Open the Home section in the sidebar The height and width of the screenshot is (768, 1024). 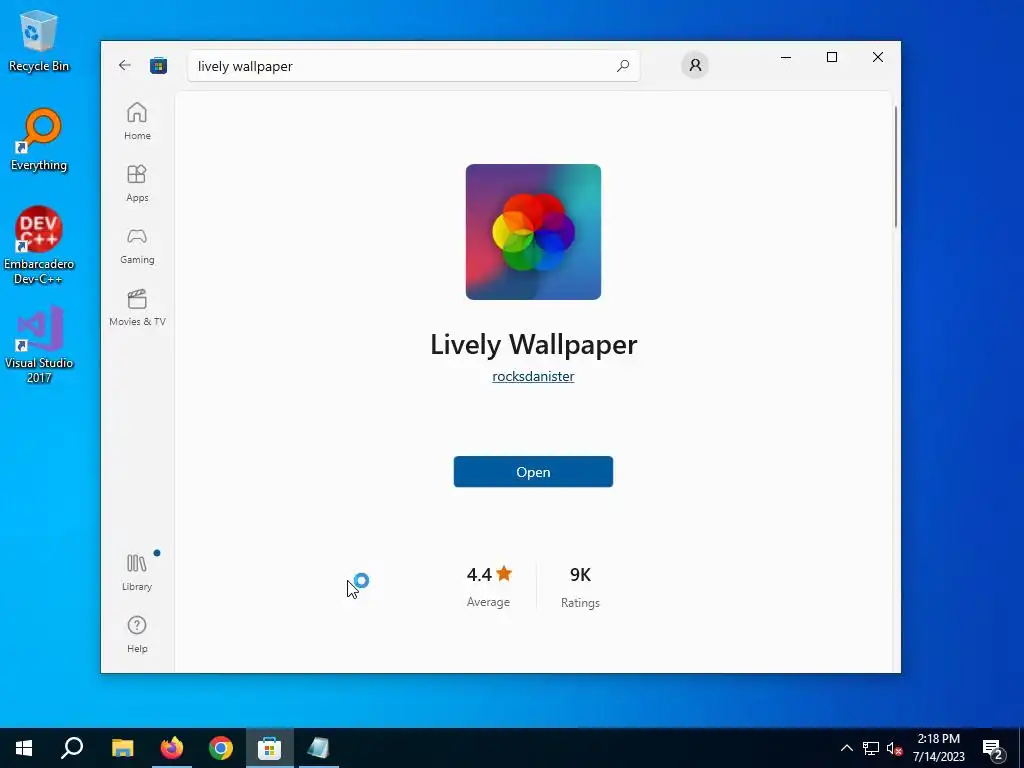click(x=137, y=121)
